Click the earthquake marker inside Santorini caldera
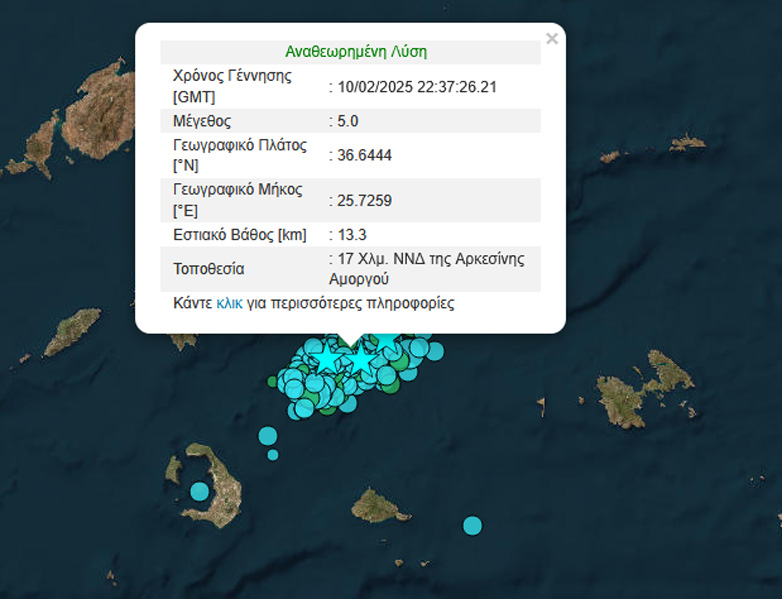Viewport: 782px width, 599px height. tap(200, 491)
